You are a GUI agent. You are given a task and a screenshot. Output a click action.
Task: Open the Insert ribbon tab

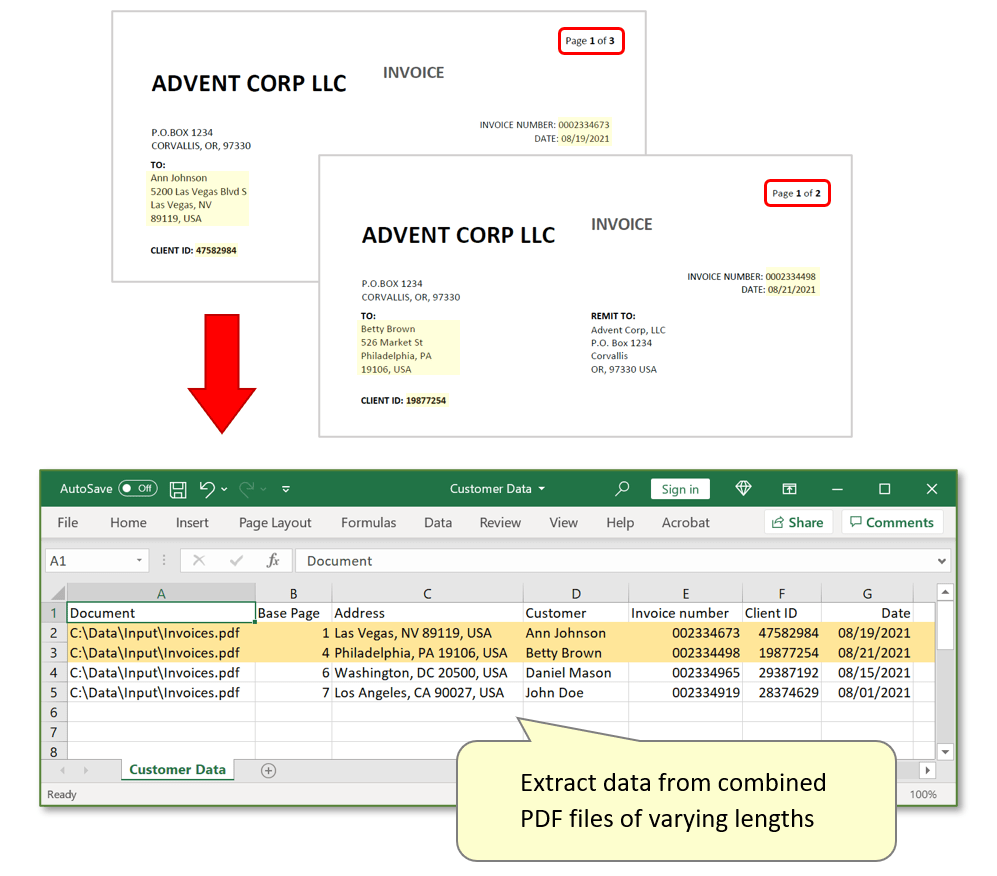click(192, 523)
